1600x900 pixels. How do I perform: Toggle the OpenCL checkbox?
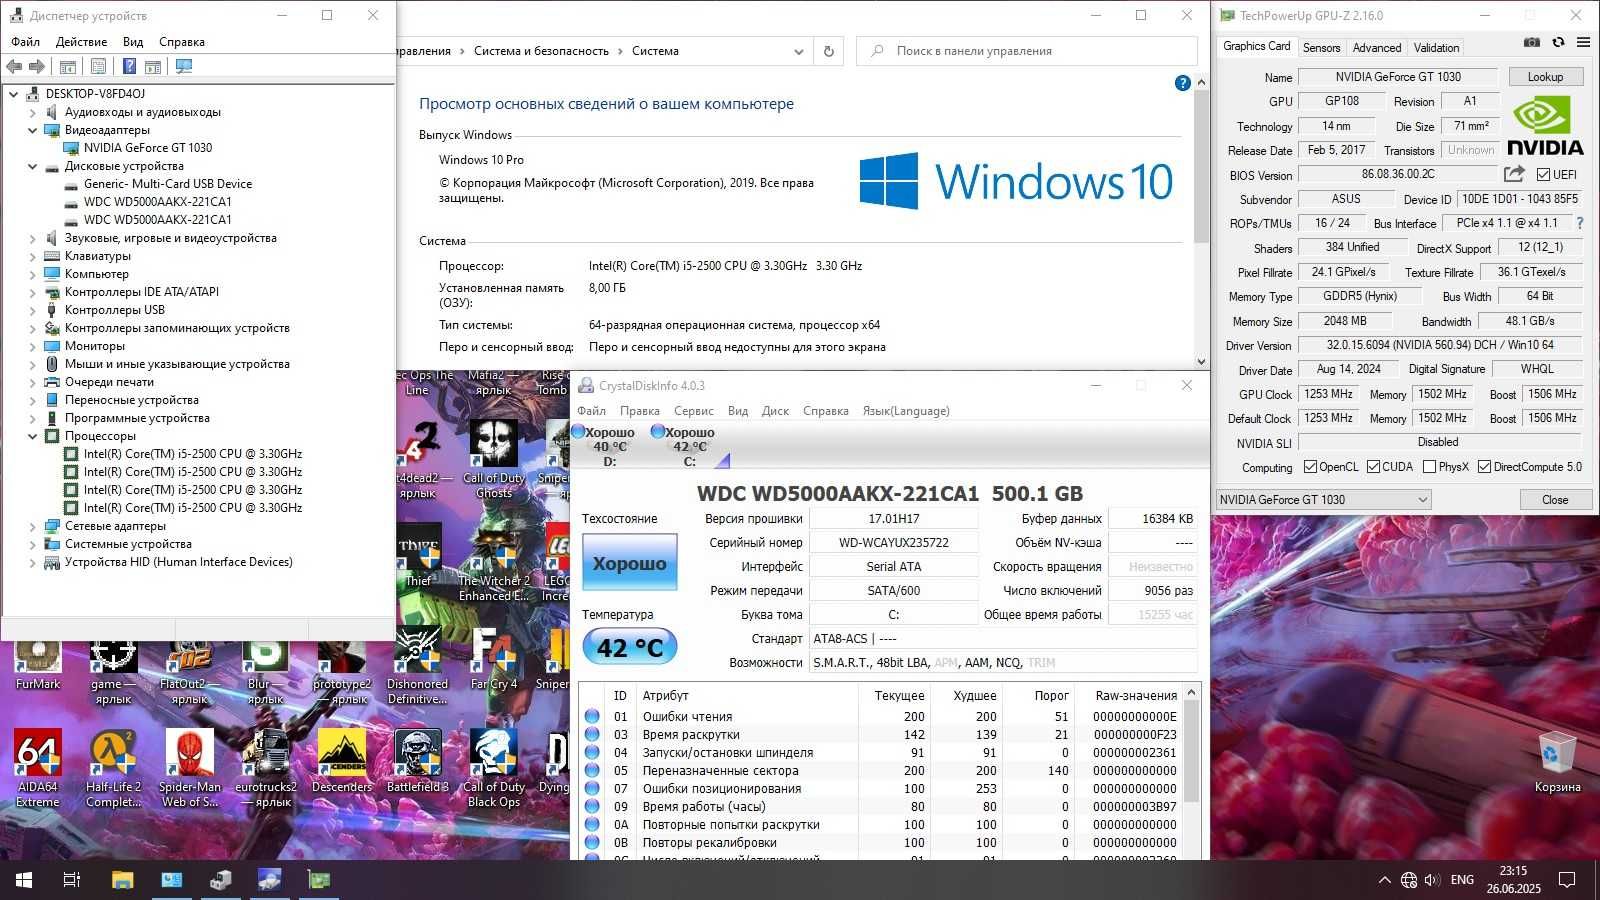[1310, 467]
